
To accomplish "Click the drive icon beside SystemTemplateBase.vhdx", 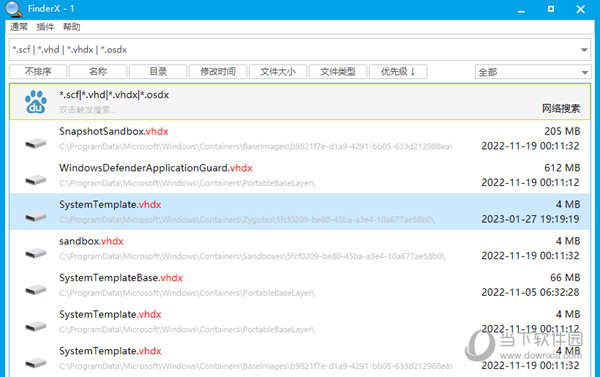I will [36, 289].
